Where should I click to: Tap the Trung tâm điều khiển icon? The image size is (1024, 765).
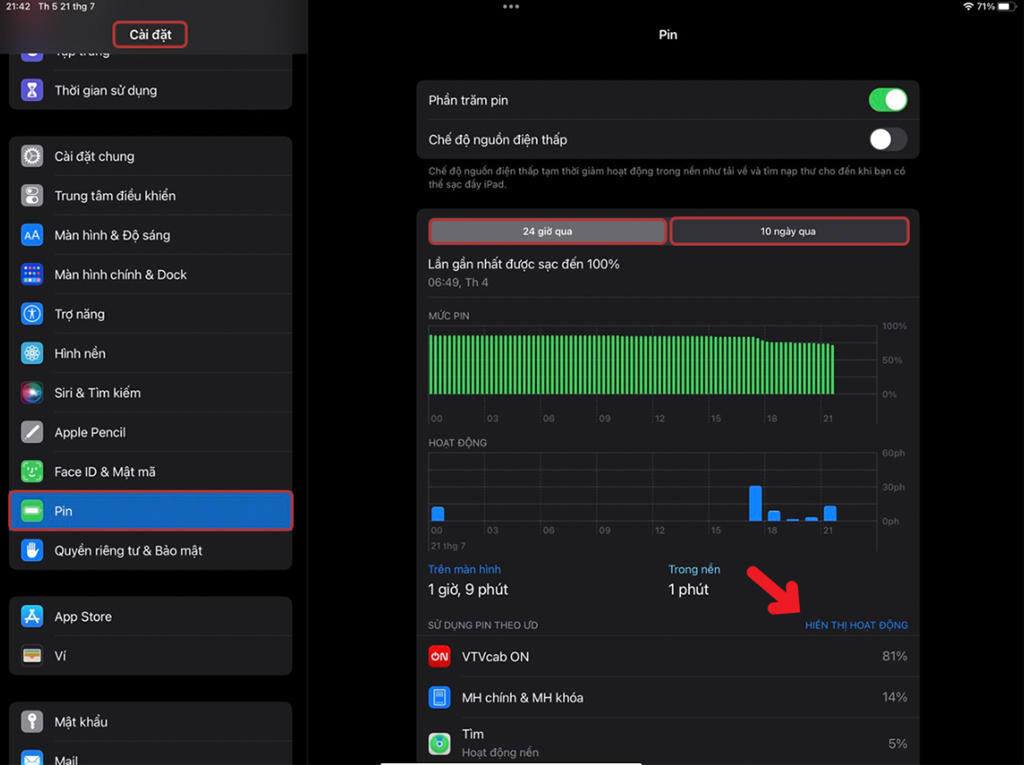click(x=32, y=195)
